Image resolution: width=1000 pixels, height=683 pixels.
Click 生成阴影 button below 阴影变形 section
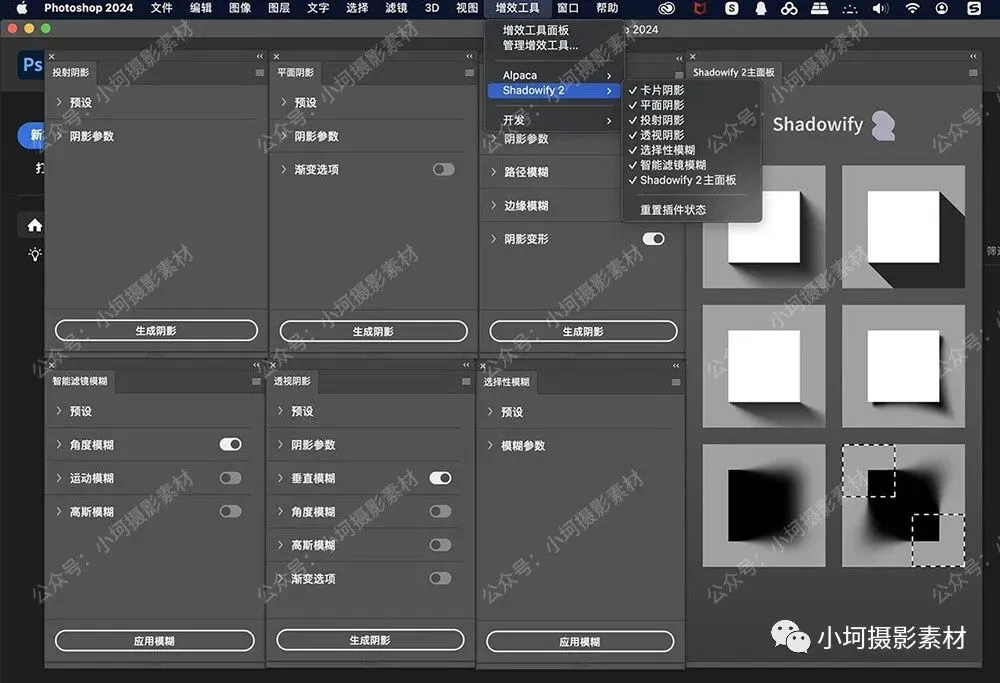(x=583, y=332)
